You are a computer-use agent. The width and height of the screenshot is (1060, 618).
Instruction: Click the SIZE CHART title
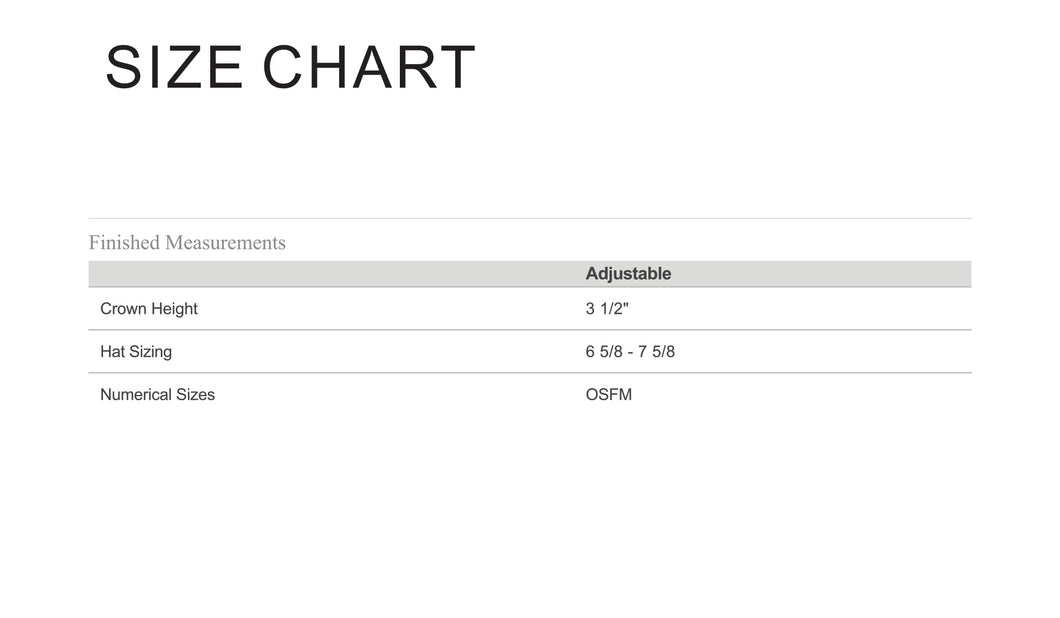pos(290,68)
